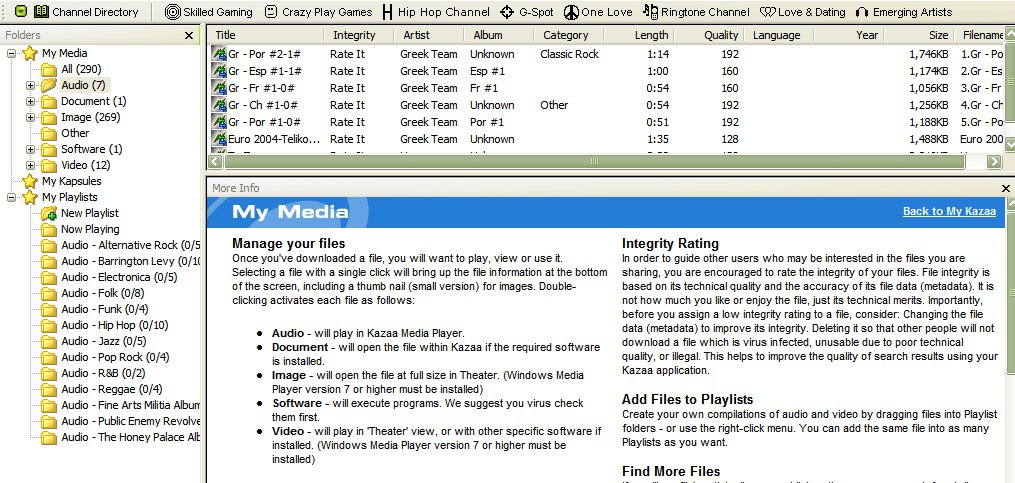Close the Folders panel
The height and width of the screenshot is (483, 1015).
click(x=189, y=36)
